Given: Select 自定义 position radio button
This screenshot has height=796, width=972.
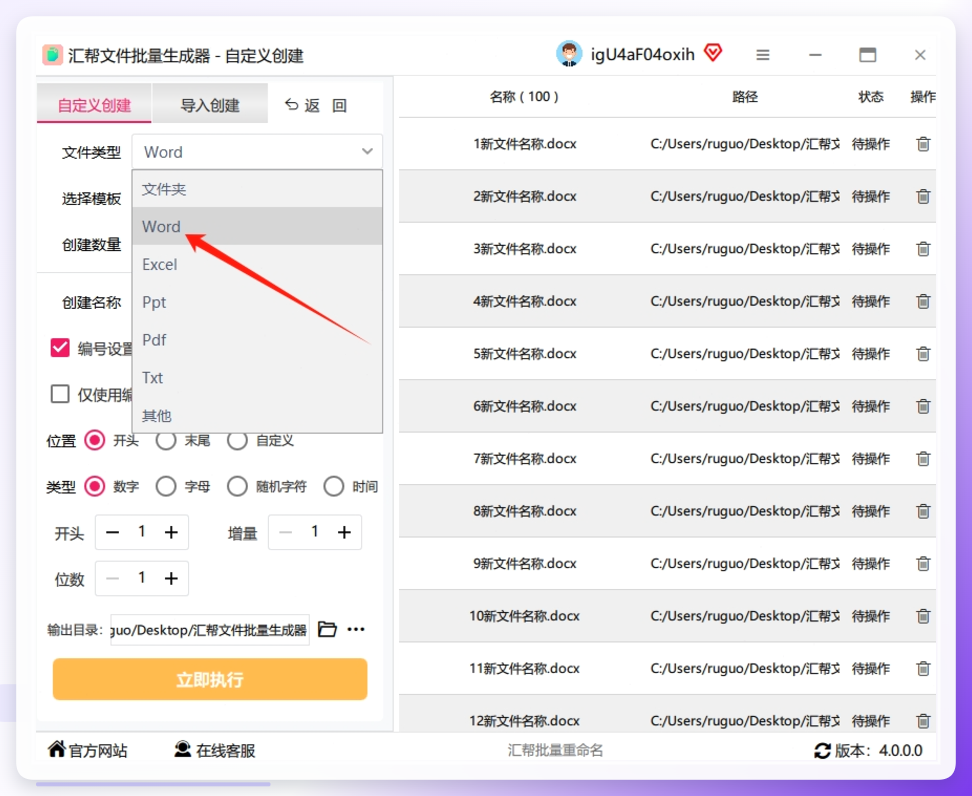Looking at the screenshot, I should tap(237, 441).
